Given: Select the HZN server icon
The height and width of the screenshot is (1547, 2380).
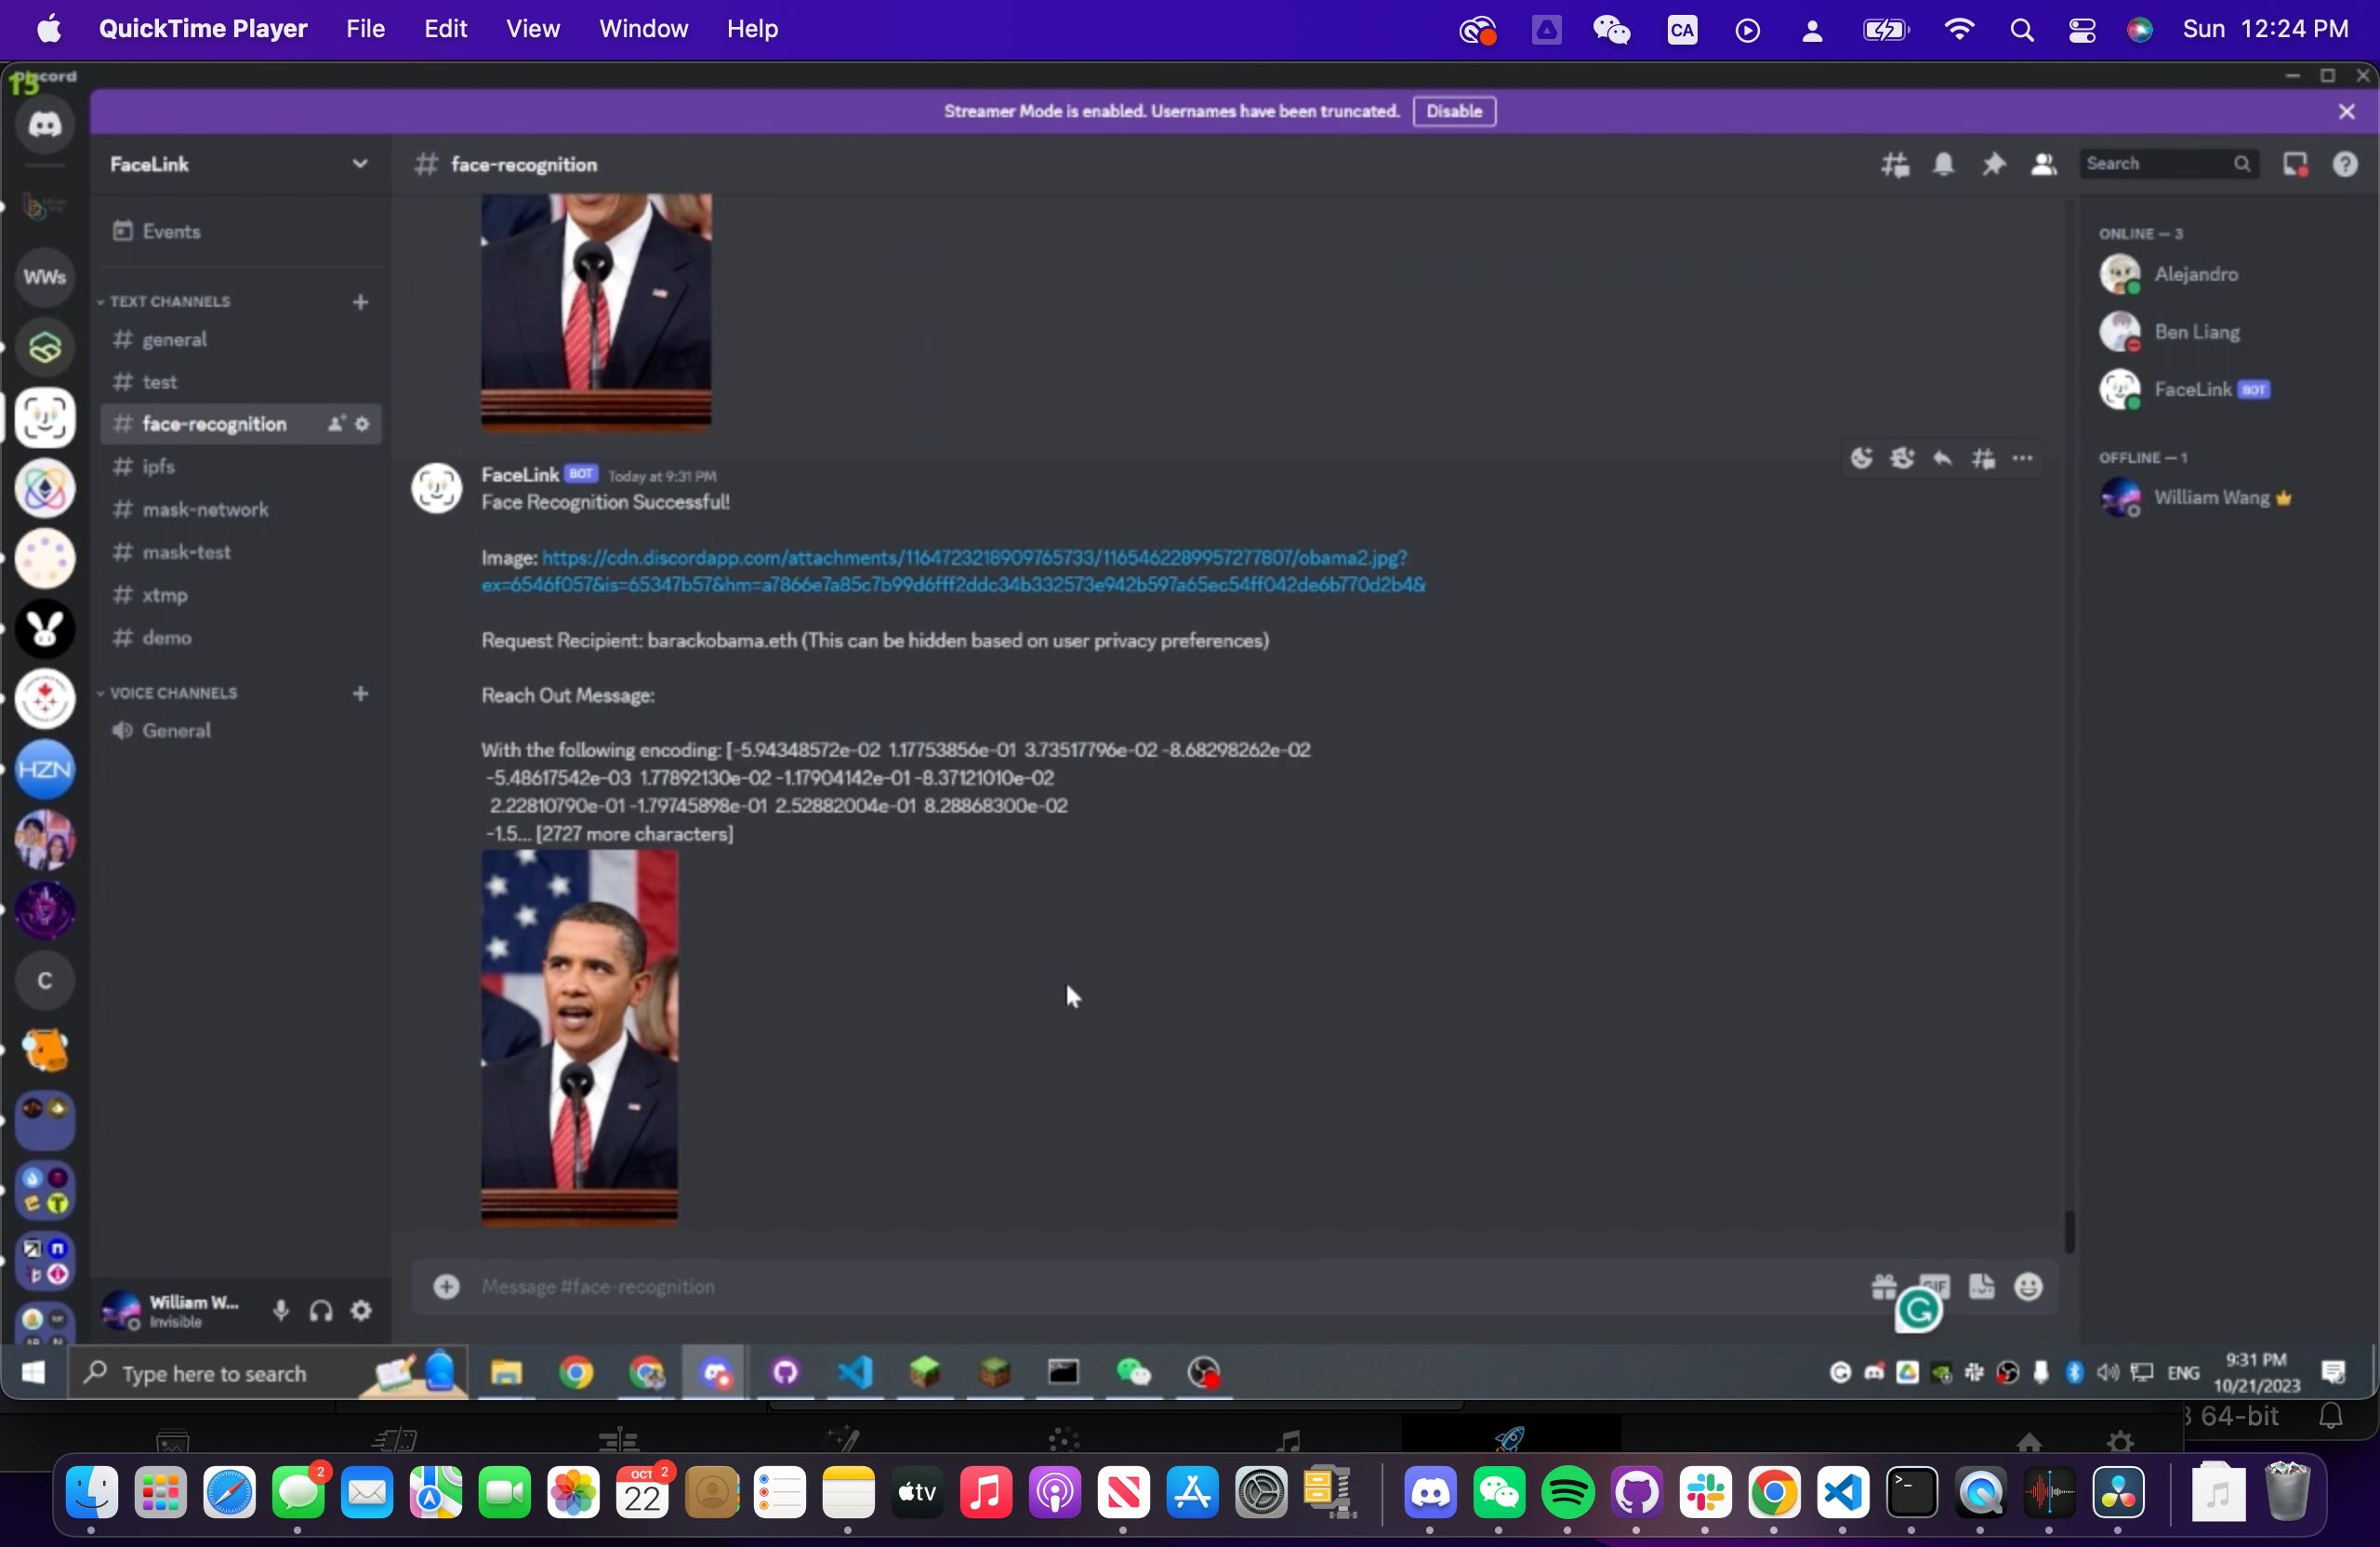Looking at the screenshot, I should (x=44, y=769).
